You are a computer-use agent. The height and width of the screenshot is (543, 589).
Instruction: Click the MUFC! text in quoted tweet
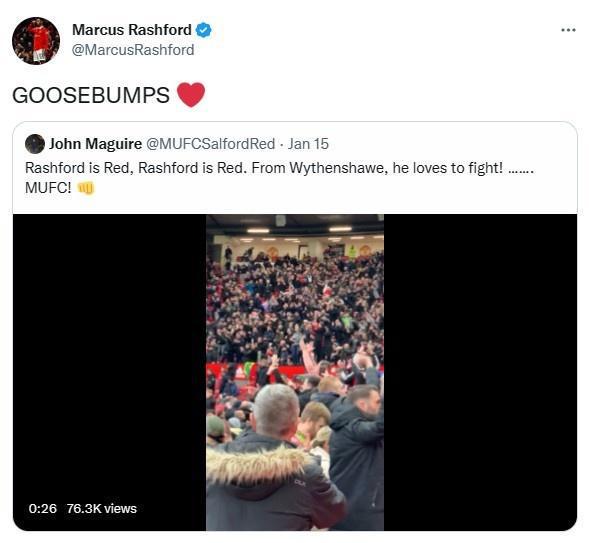(48, 187)
